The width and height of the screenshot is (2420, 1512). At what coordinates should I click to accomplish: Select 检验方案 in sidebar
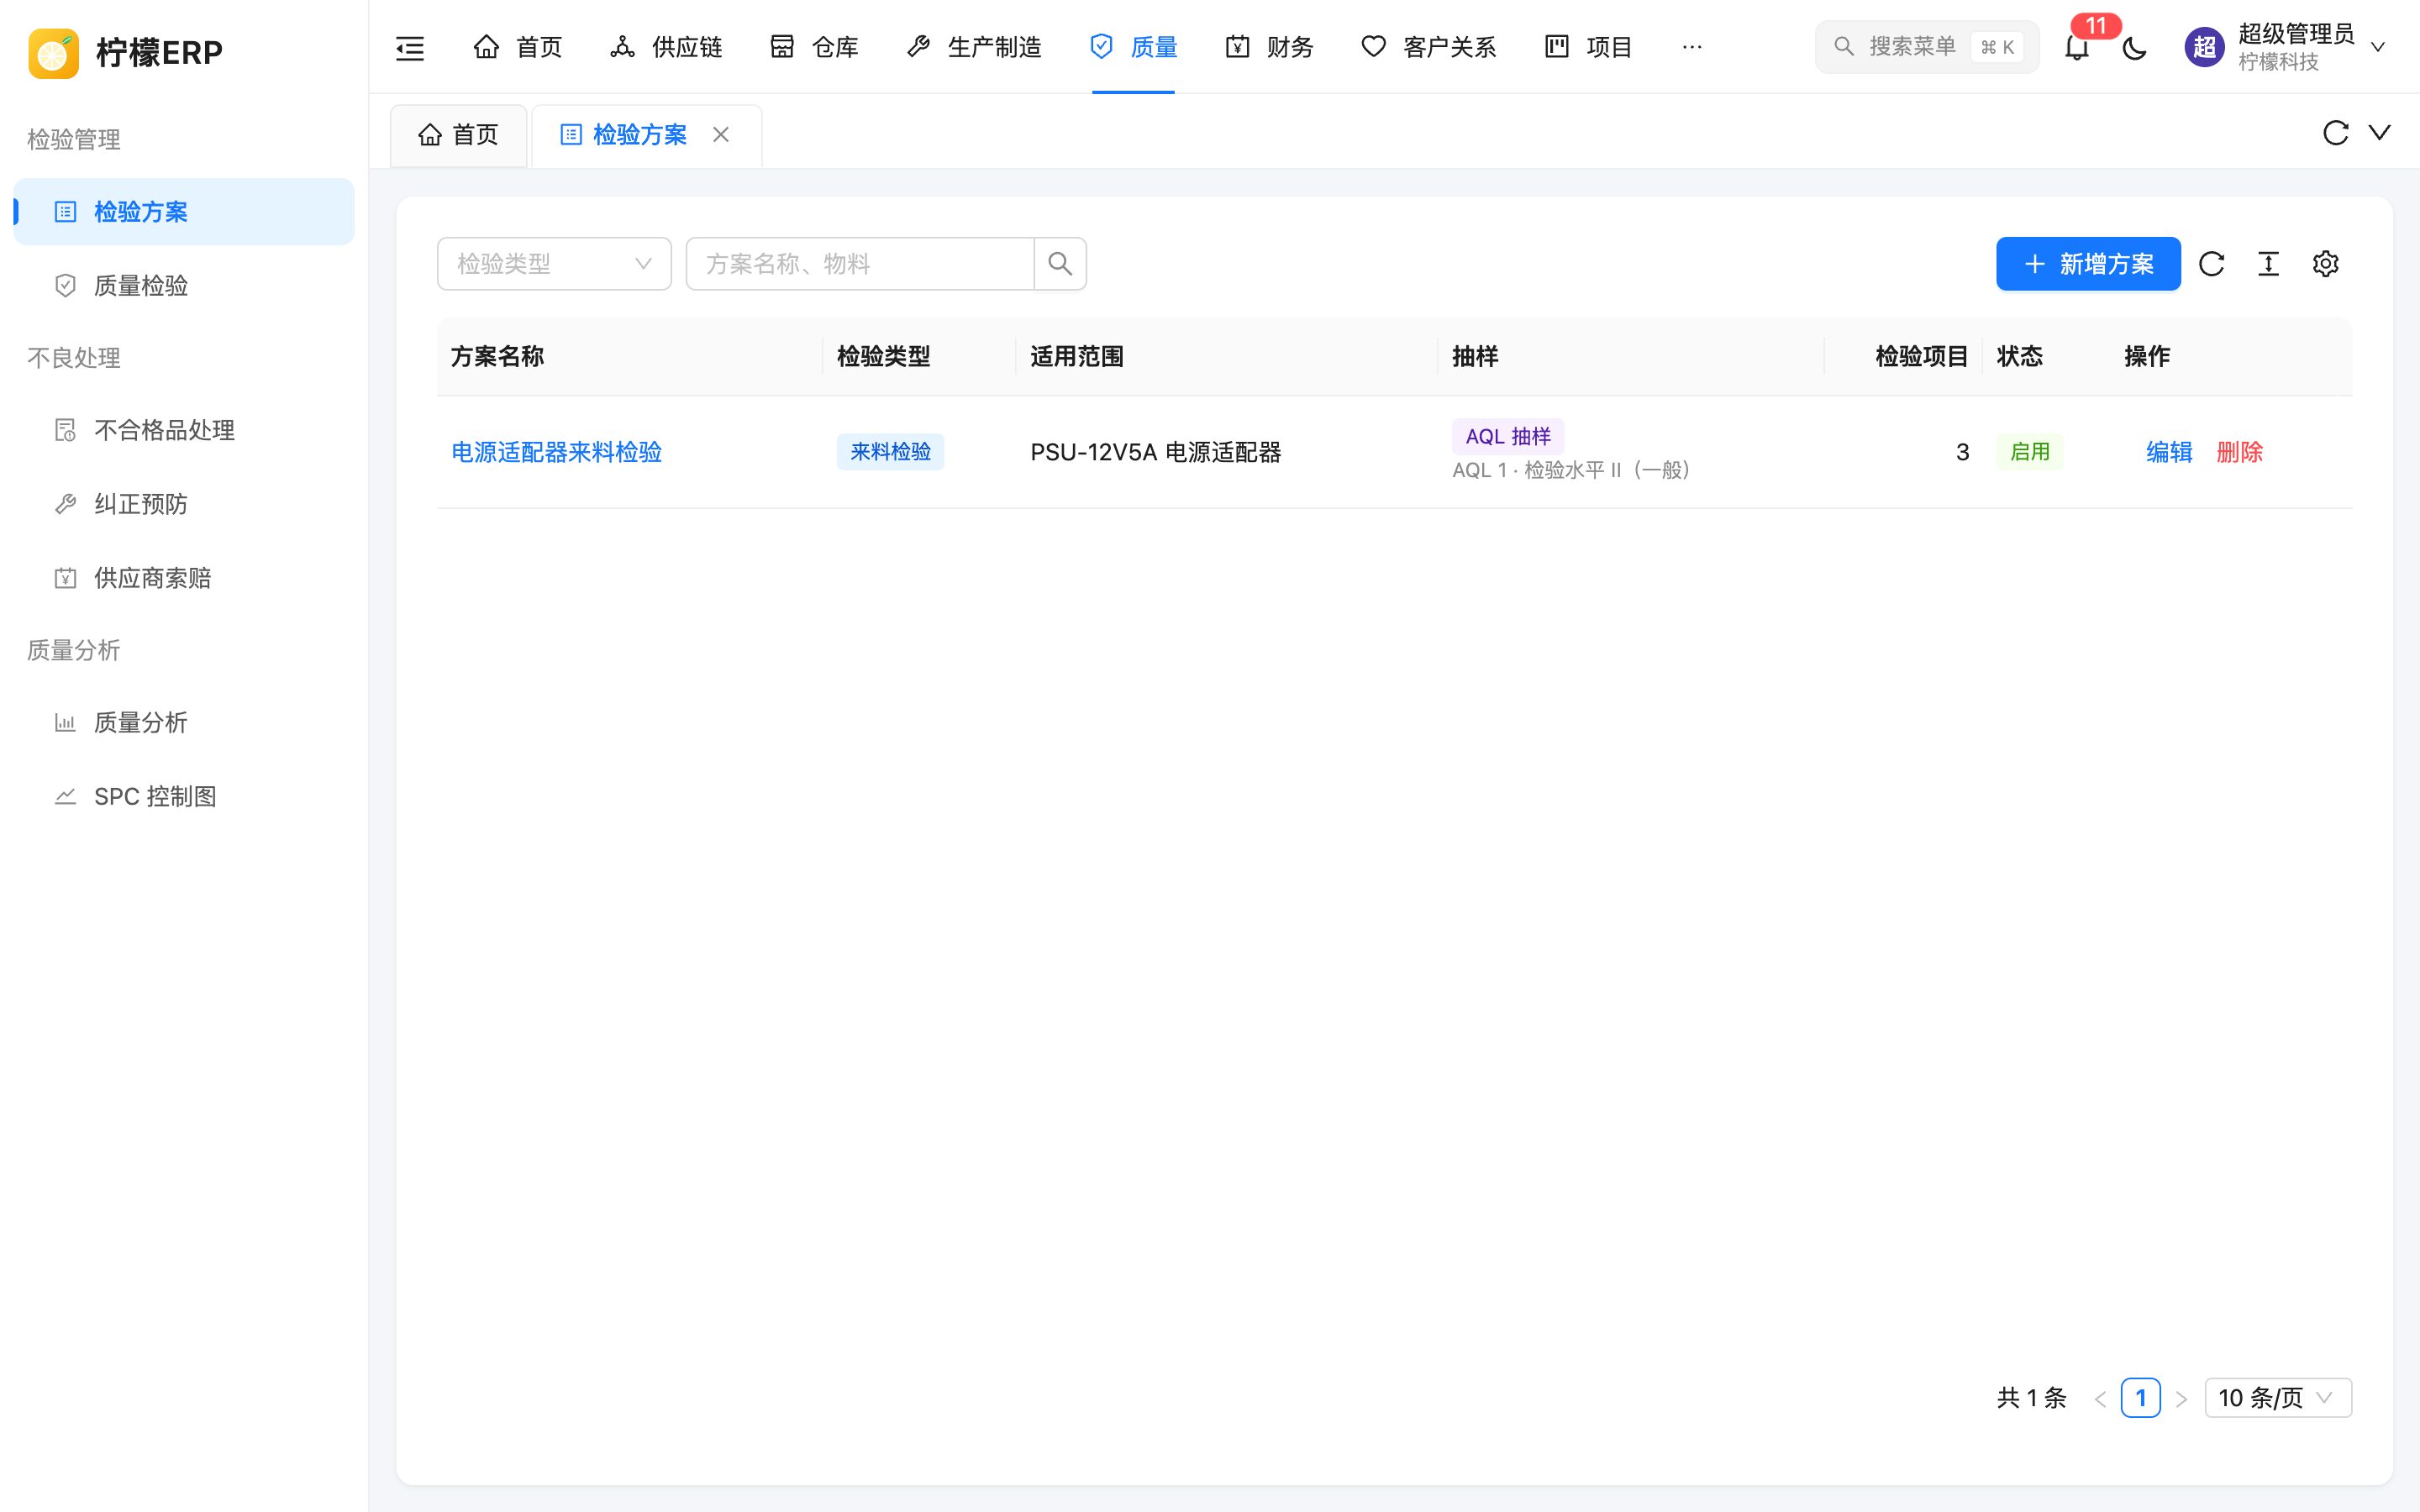click(x=184, y=212)
